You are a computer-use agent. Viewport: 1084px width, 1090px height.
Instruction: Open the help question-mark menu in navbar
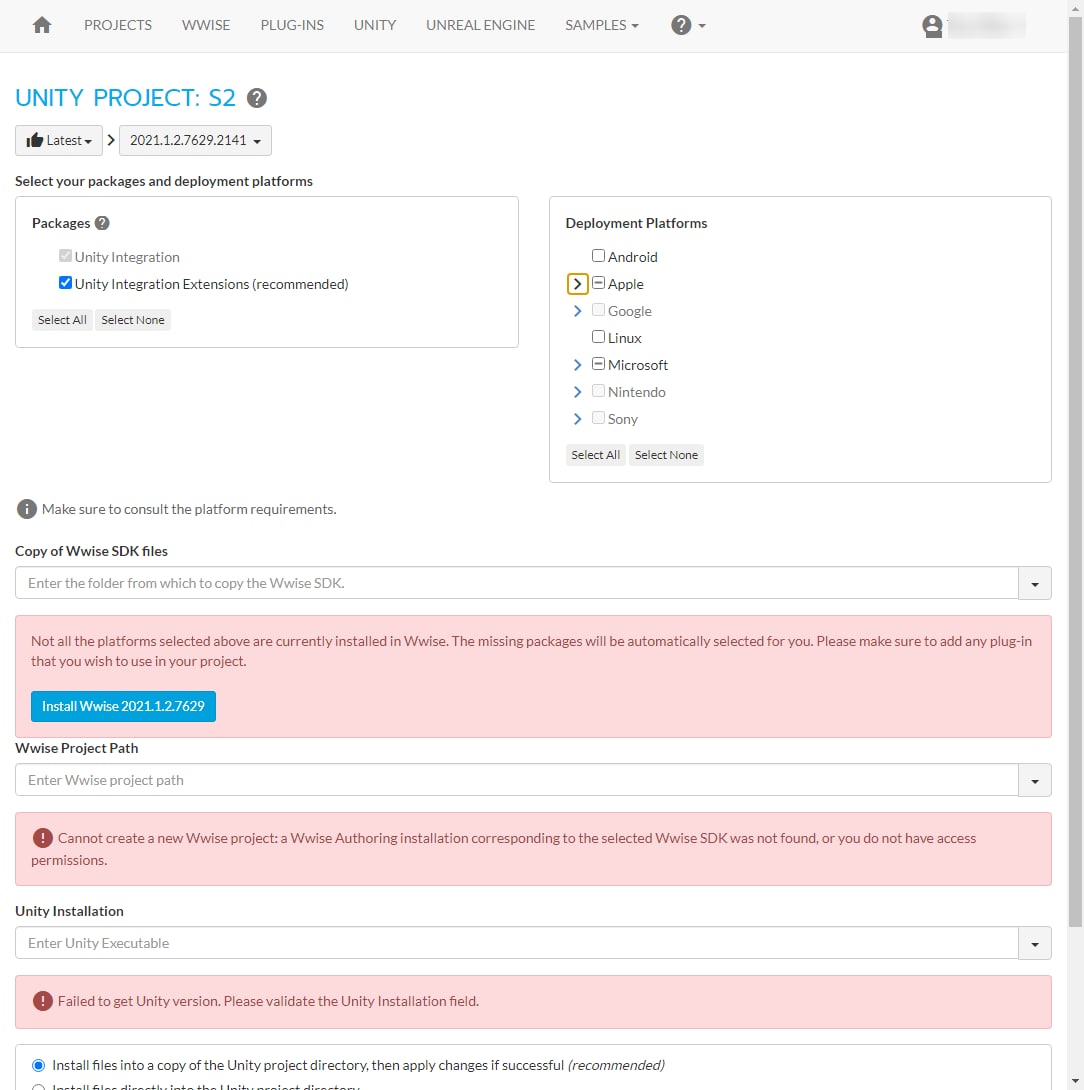pyautogui.click(x=688, y=25)
